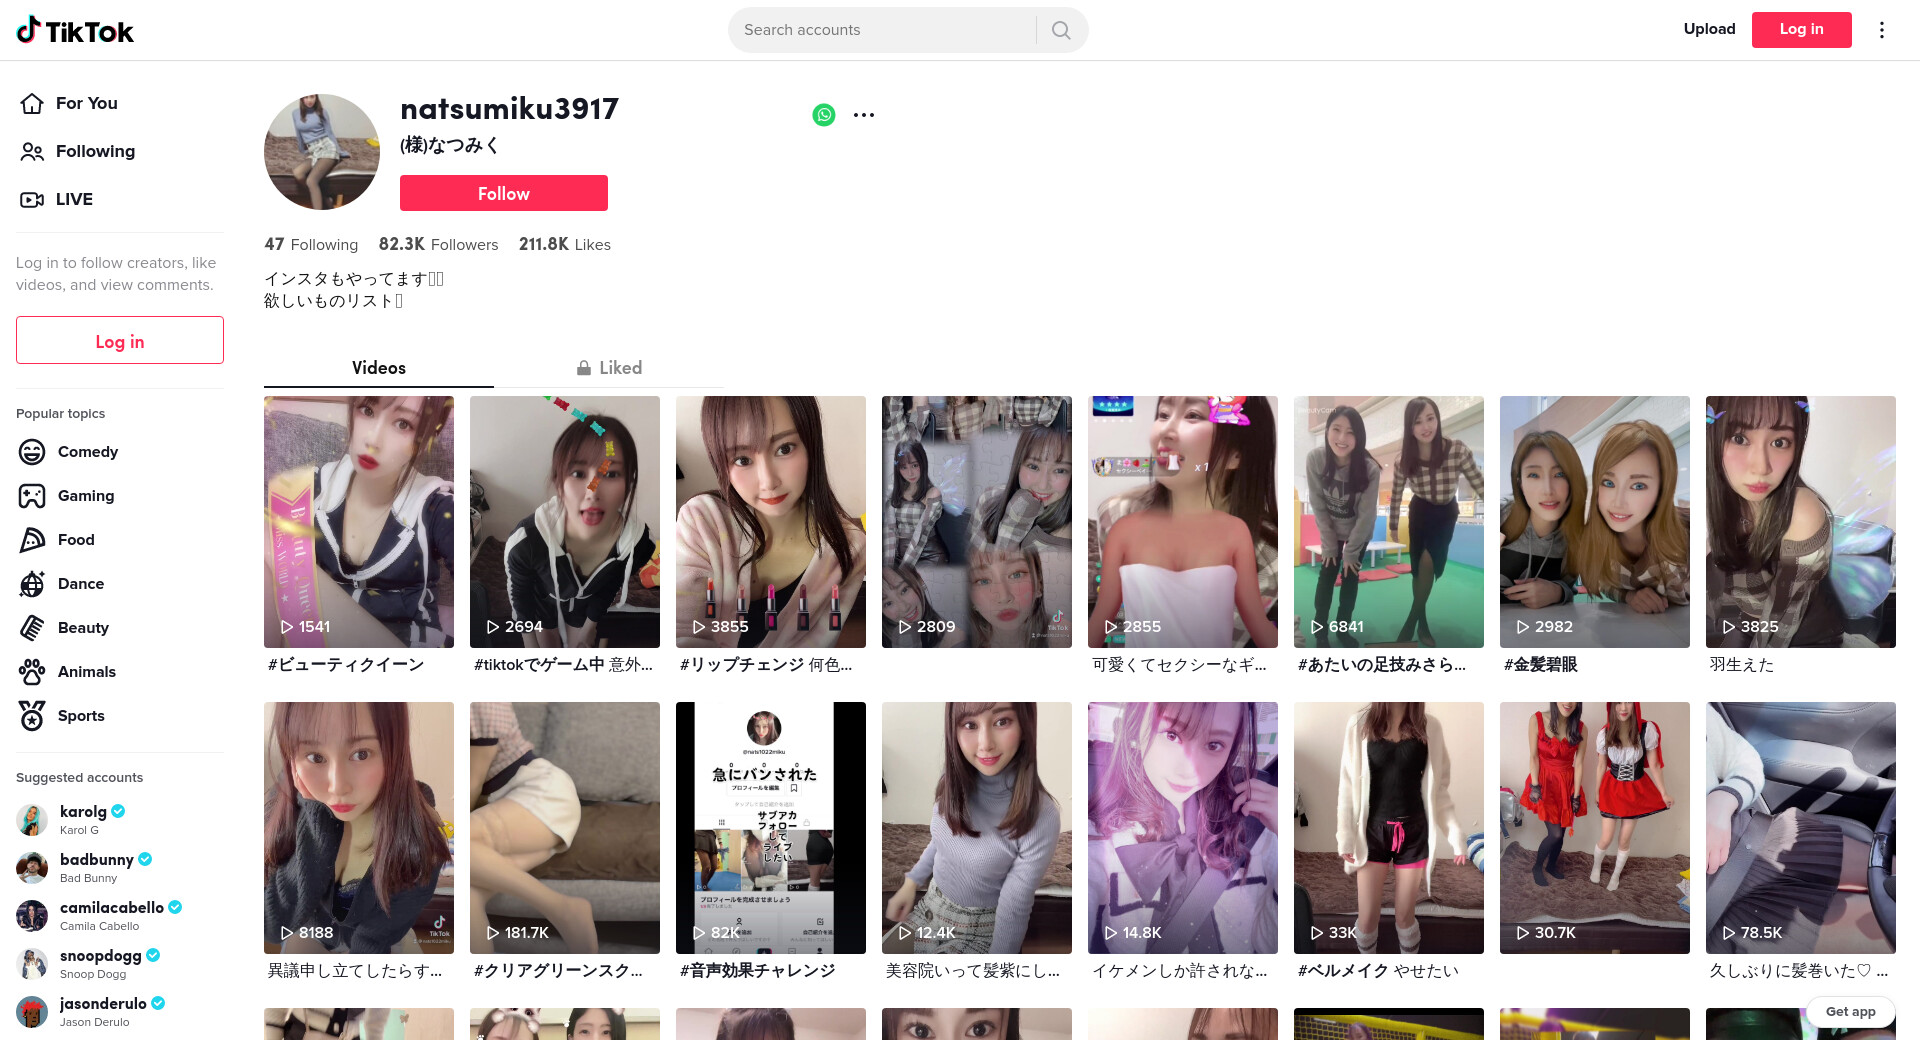The height and width of the screenshot is (1040, 1920).
Task: Click the Get app button
Action: click(x=1851, y=1012)
